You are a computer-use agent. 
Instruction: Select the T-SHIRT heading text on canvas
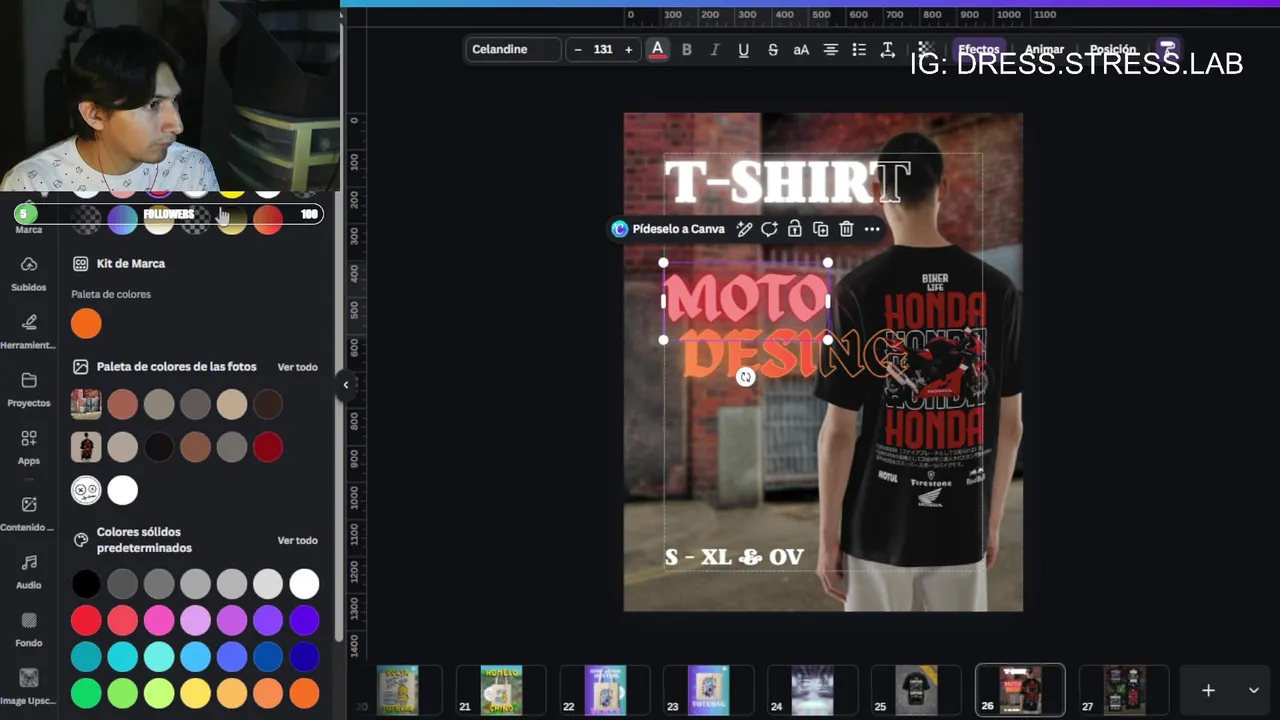[787, 182]
